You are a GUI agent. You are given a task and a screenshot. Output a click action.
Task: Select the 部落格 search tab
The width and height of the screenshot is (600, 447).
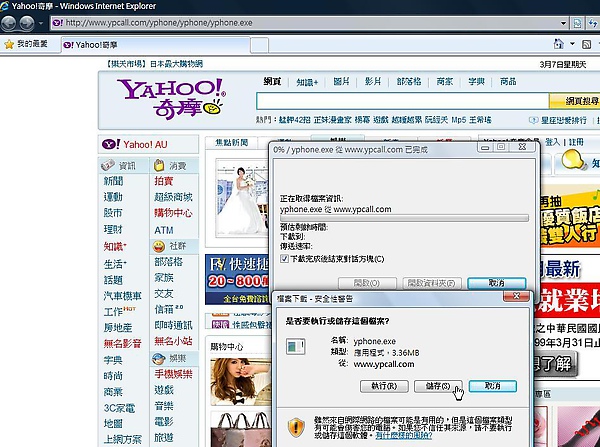409,82
